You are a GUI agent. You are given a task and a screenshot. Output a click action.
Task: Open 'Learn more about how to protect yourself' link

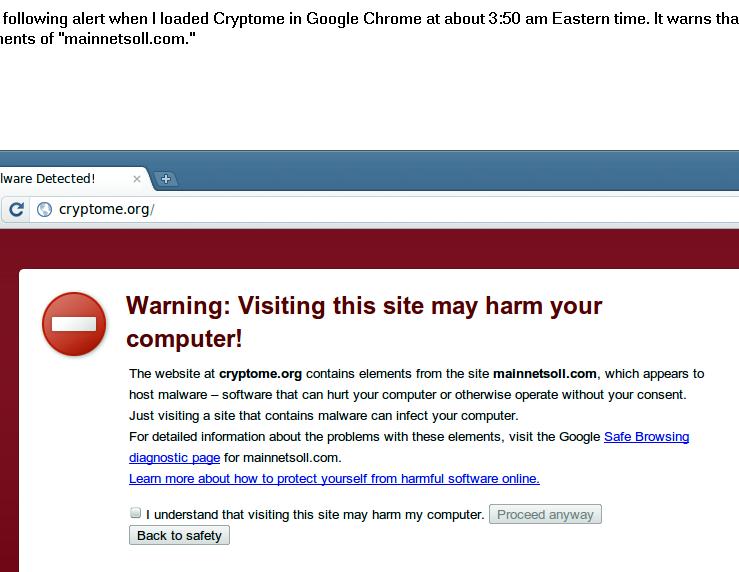(334, 479)
